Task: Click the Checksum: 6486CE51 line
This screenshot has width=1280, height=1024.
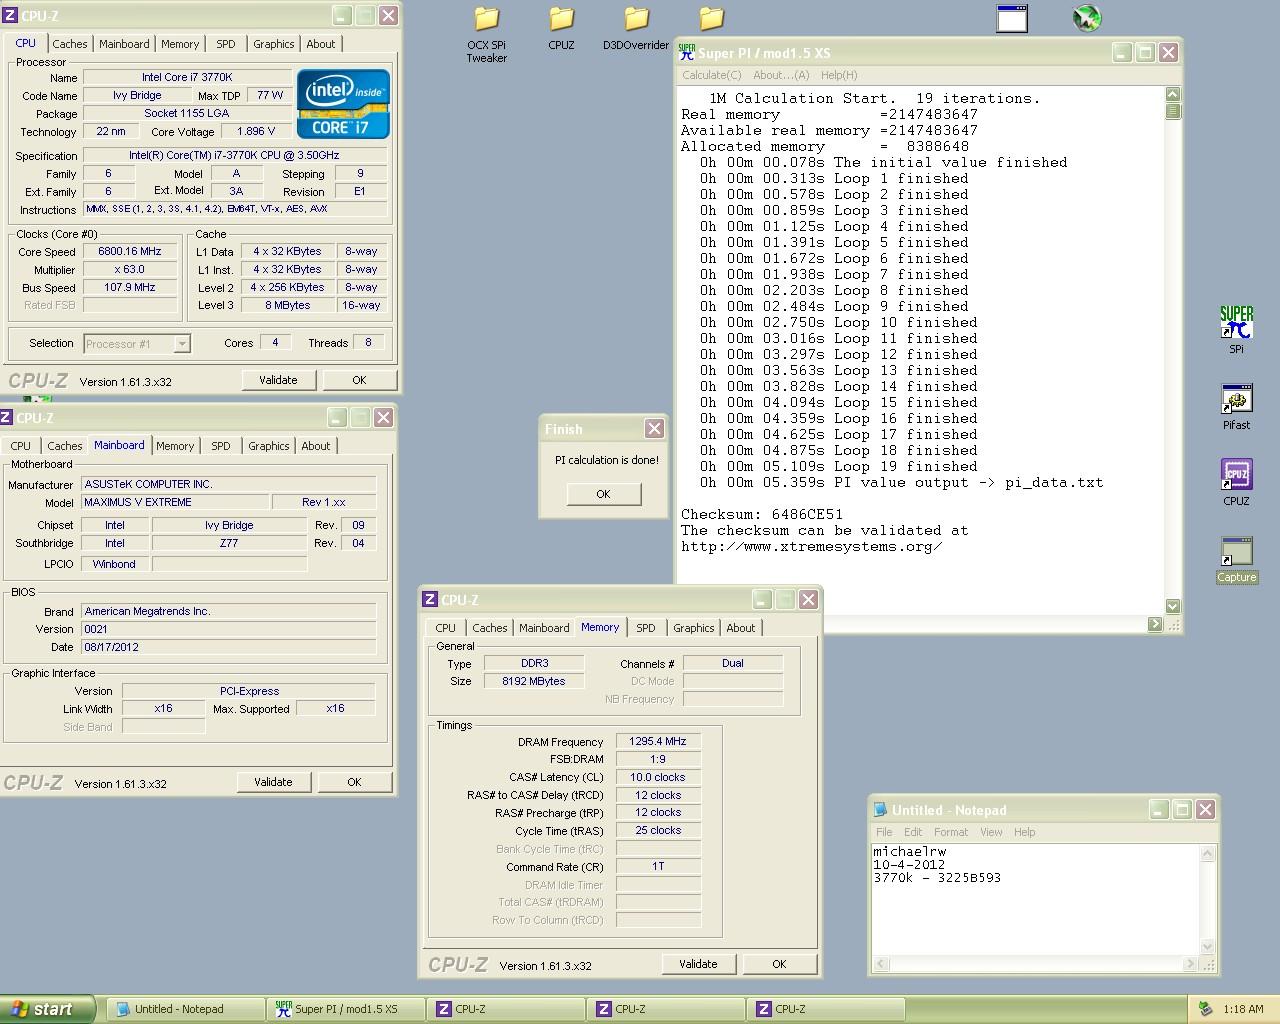Action: [762, 514]
